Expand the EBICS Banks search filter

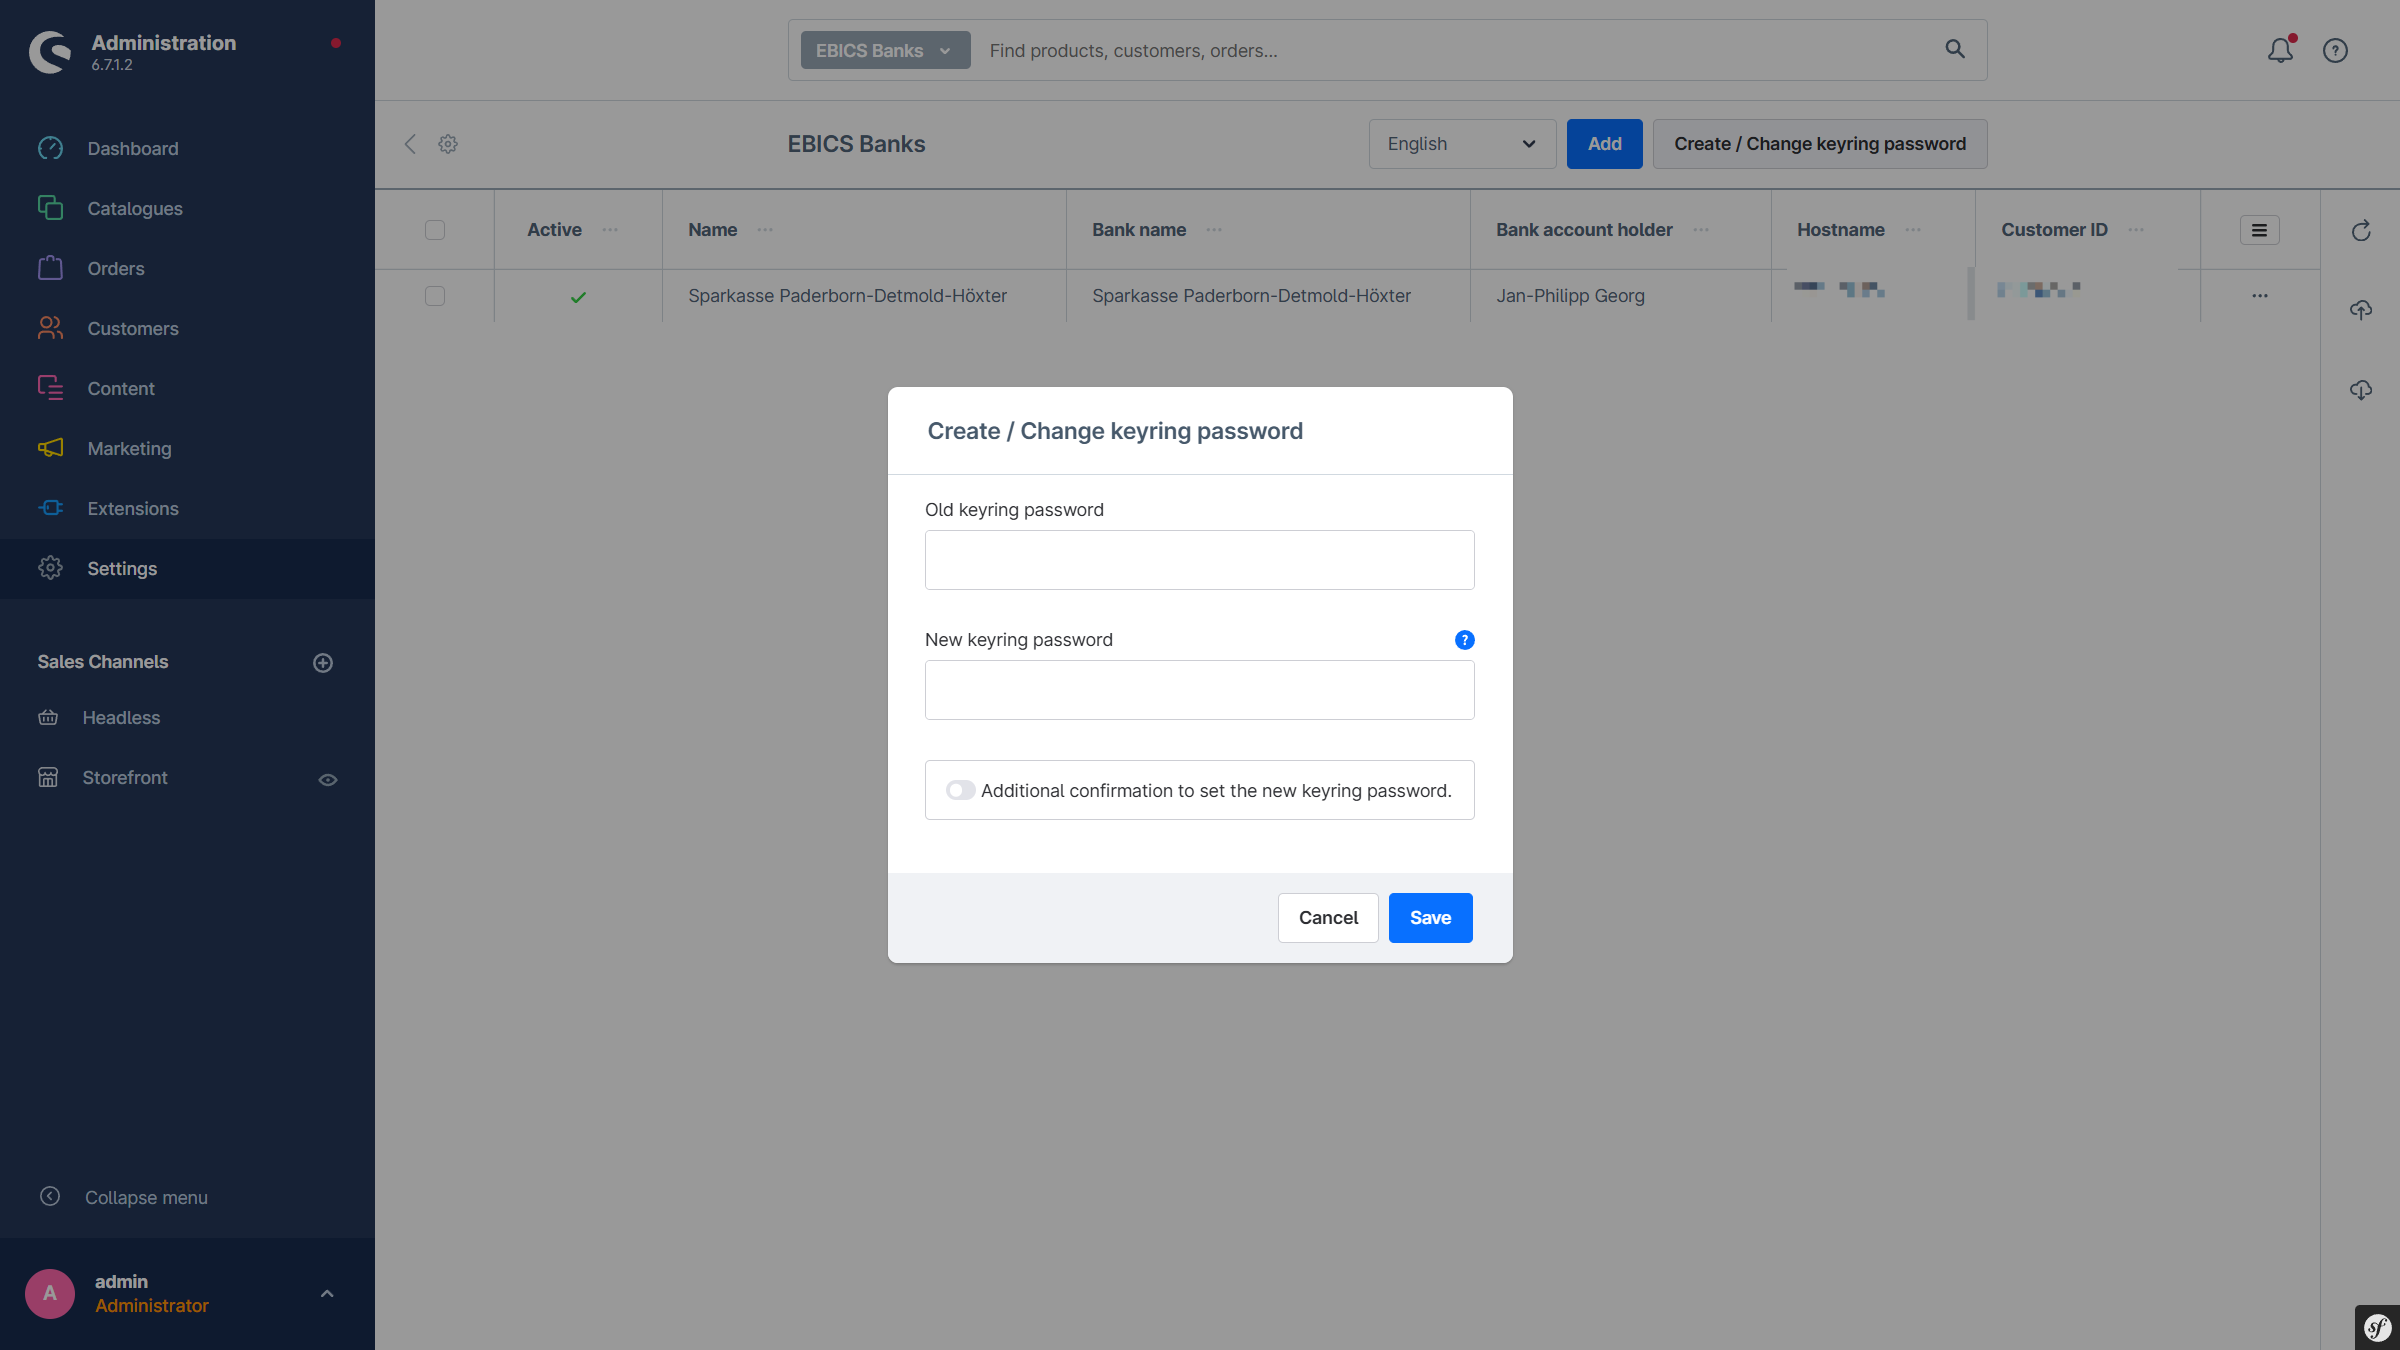(x=884, y=50)
